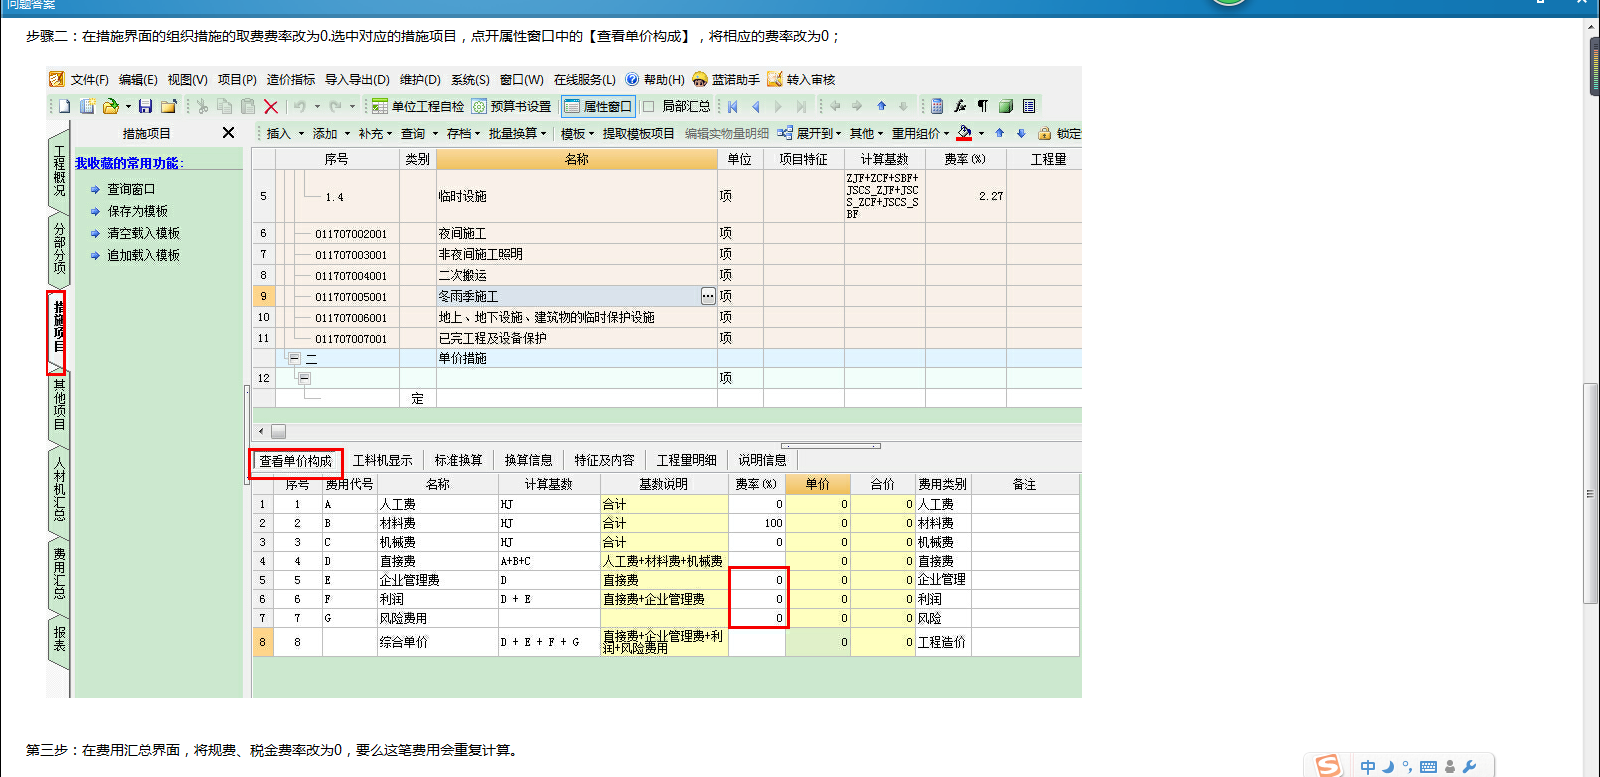Screen dimensions: 1600x777
Task: Click the list document icon at toolbar end
Action: [x=1029, y=106]
